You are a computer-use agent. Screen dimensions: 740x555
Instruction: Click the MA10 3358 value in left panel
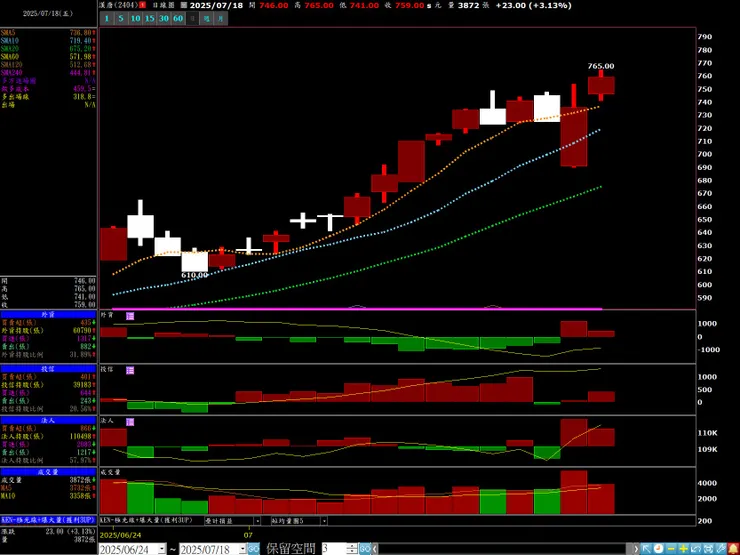click(x=83, y=496)
